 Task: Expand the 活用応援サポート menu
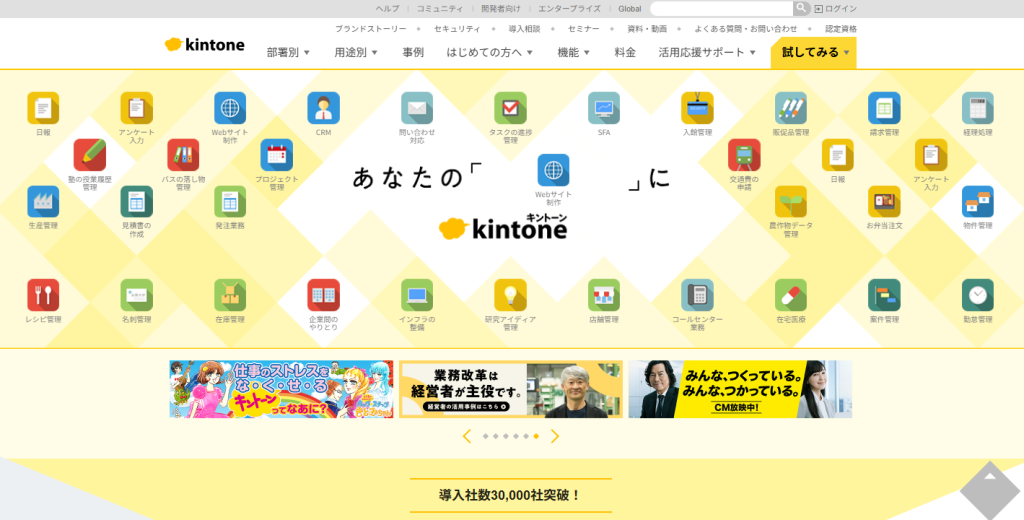click(x=706, y=52)
